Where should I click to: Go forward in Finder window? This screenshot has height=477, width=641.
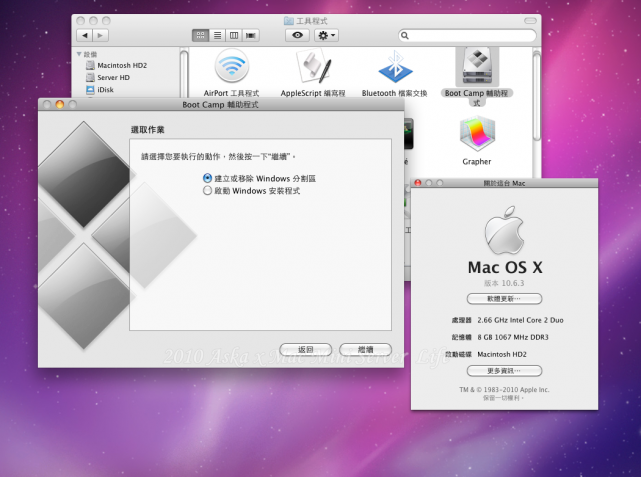pos(101,36)
